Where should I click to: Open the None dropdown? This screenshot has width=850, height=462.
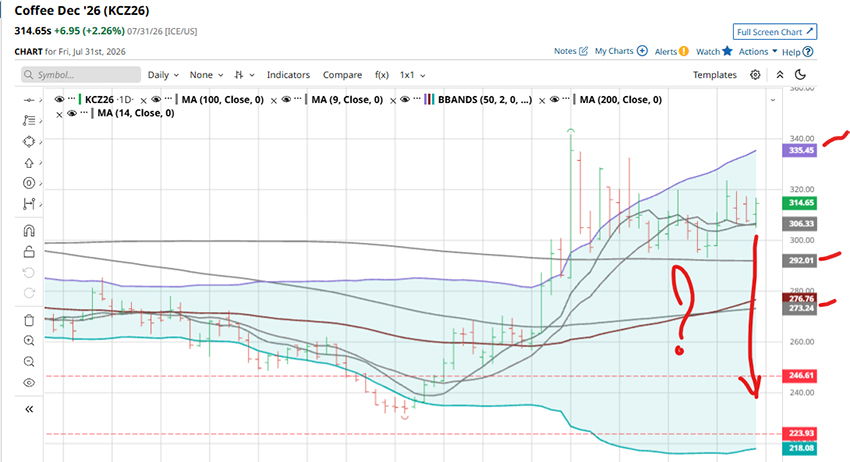(206, 75)
